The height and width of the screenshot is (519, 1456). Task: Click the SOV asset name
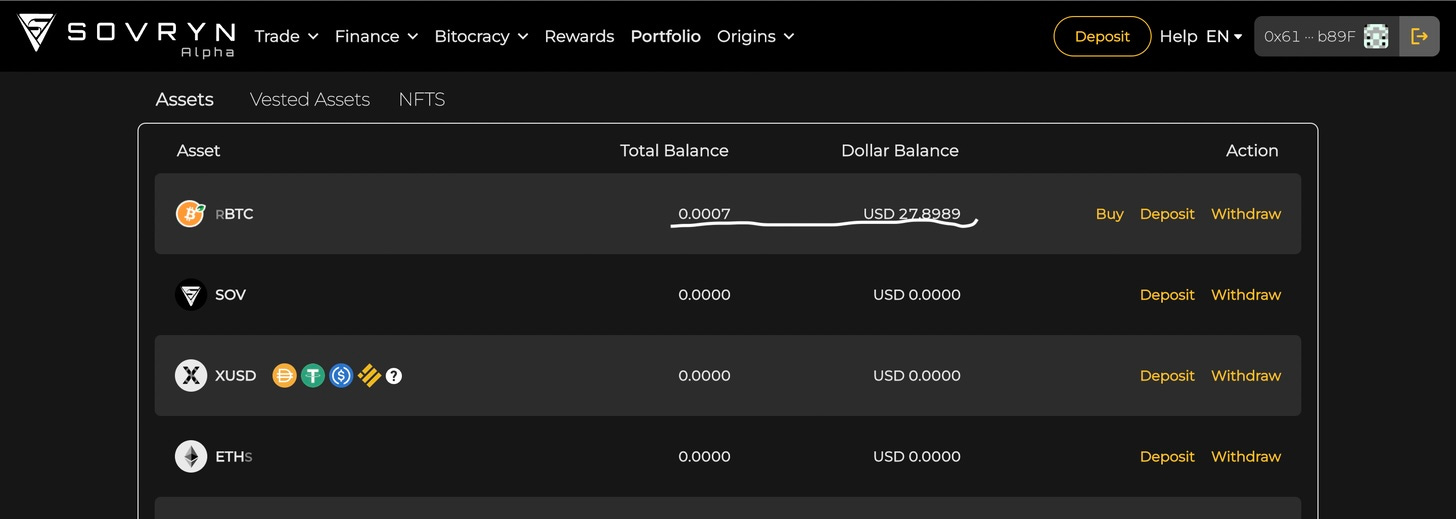click(x=230, y=295)
